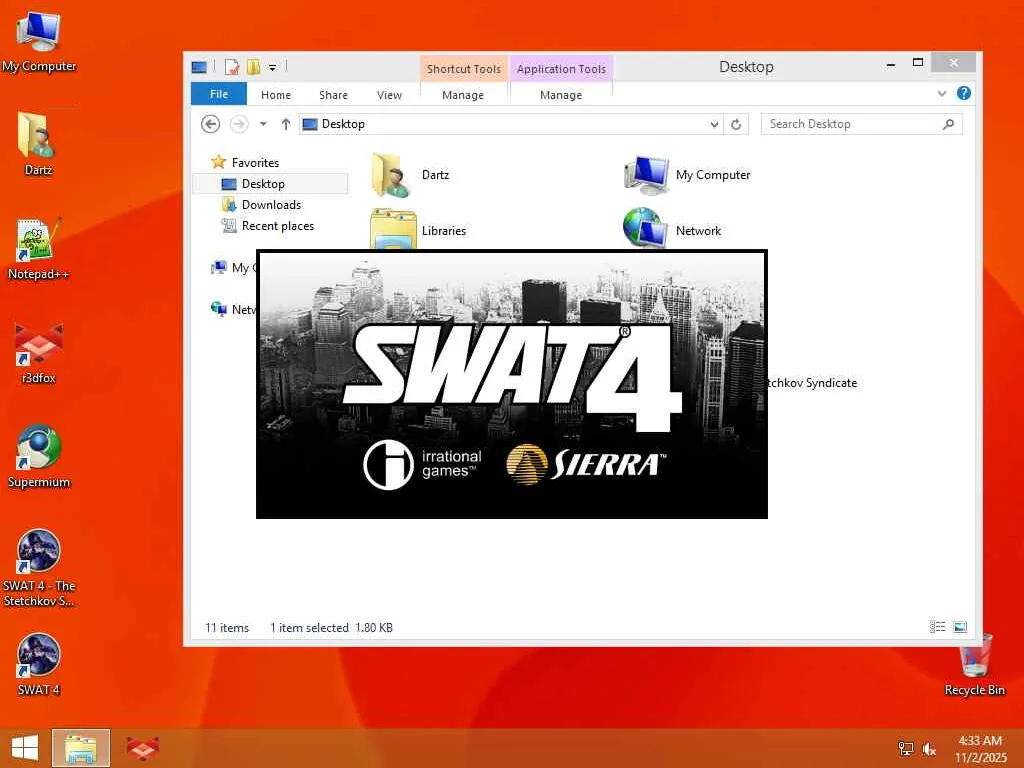The width and height of the screenshot is (1024, 768).
Task: Open recent locations dropdown arrow
Action: click(x=263, y=124)
